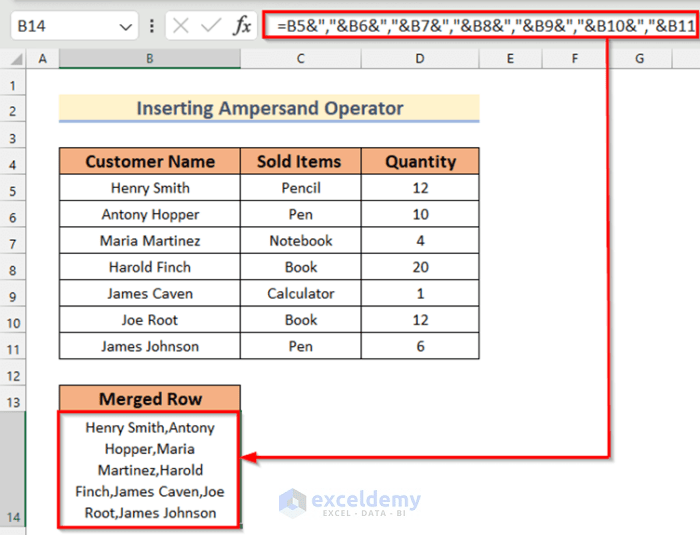Image resolution: width=700 pixels, height=535 pixels.
Task: Select the Book cell in Joe Root row
Action: [x=300, y=319]
